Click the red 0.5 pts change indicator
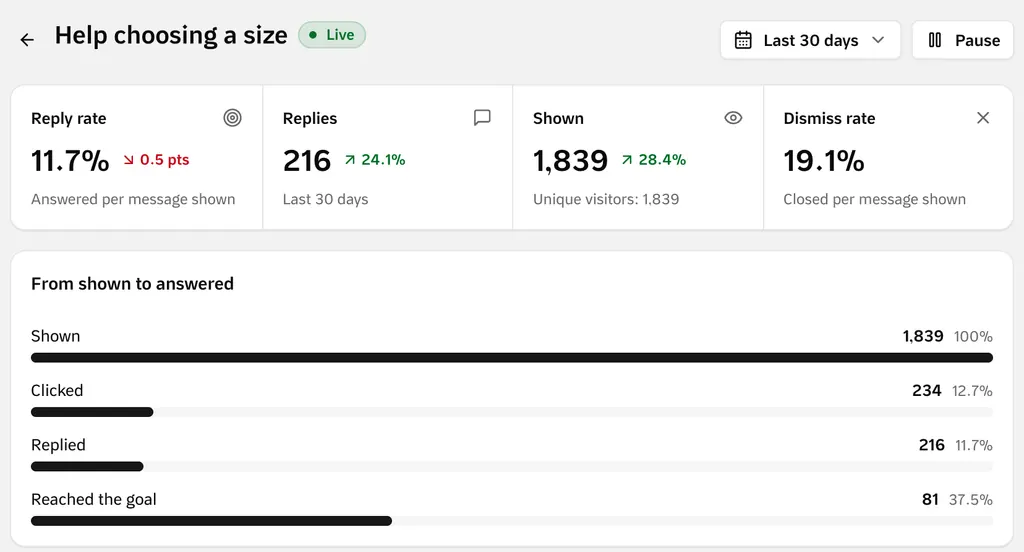Screen dimensions: 1024x552 pyautogui.click(x=156, y=159)
